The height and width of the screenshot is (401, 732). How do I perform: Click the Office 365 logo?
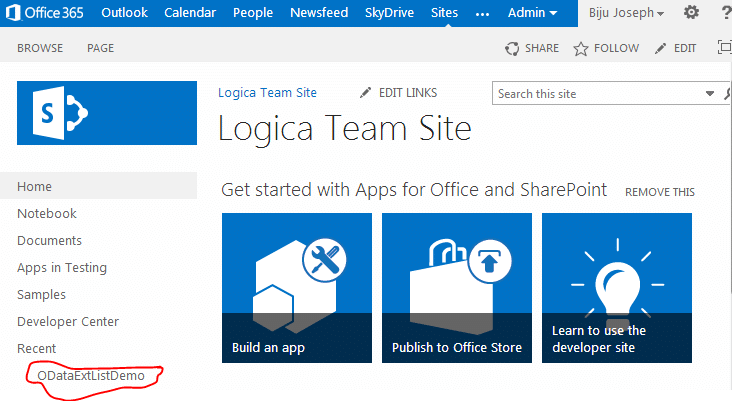click(44, 13)
